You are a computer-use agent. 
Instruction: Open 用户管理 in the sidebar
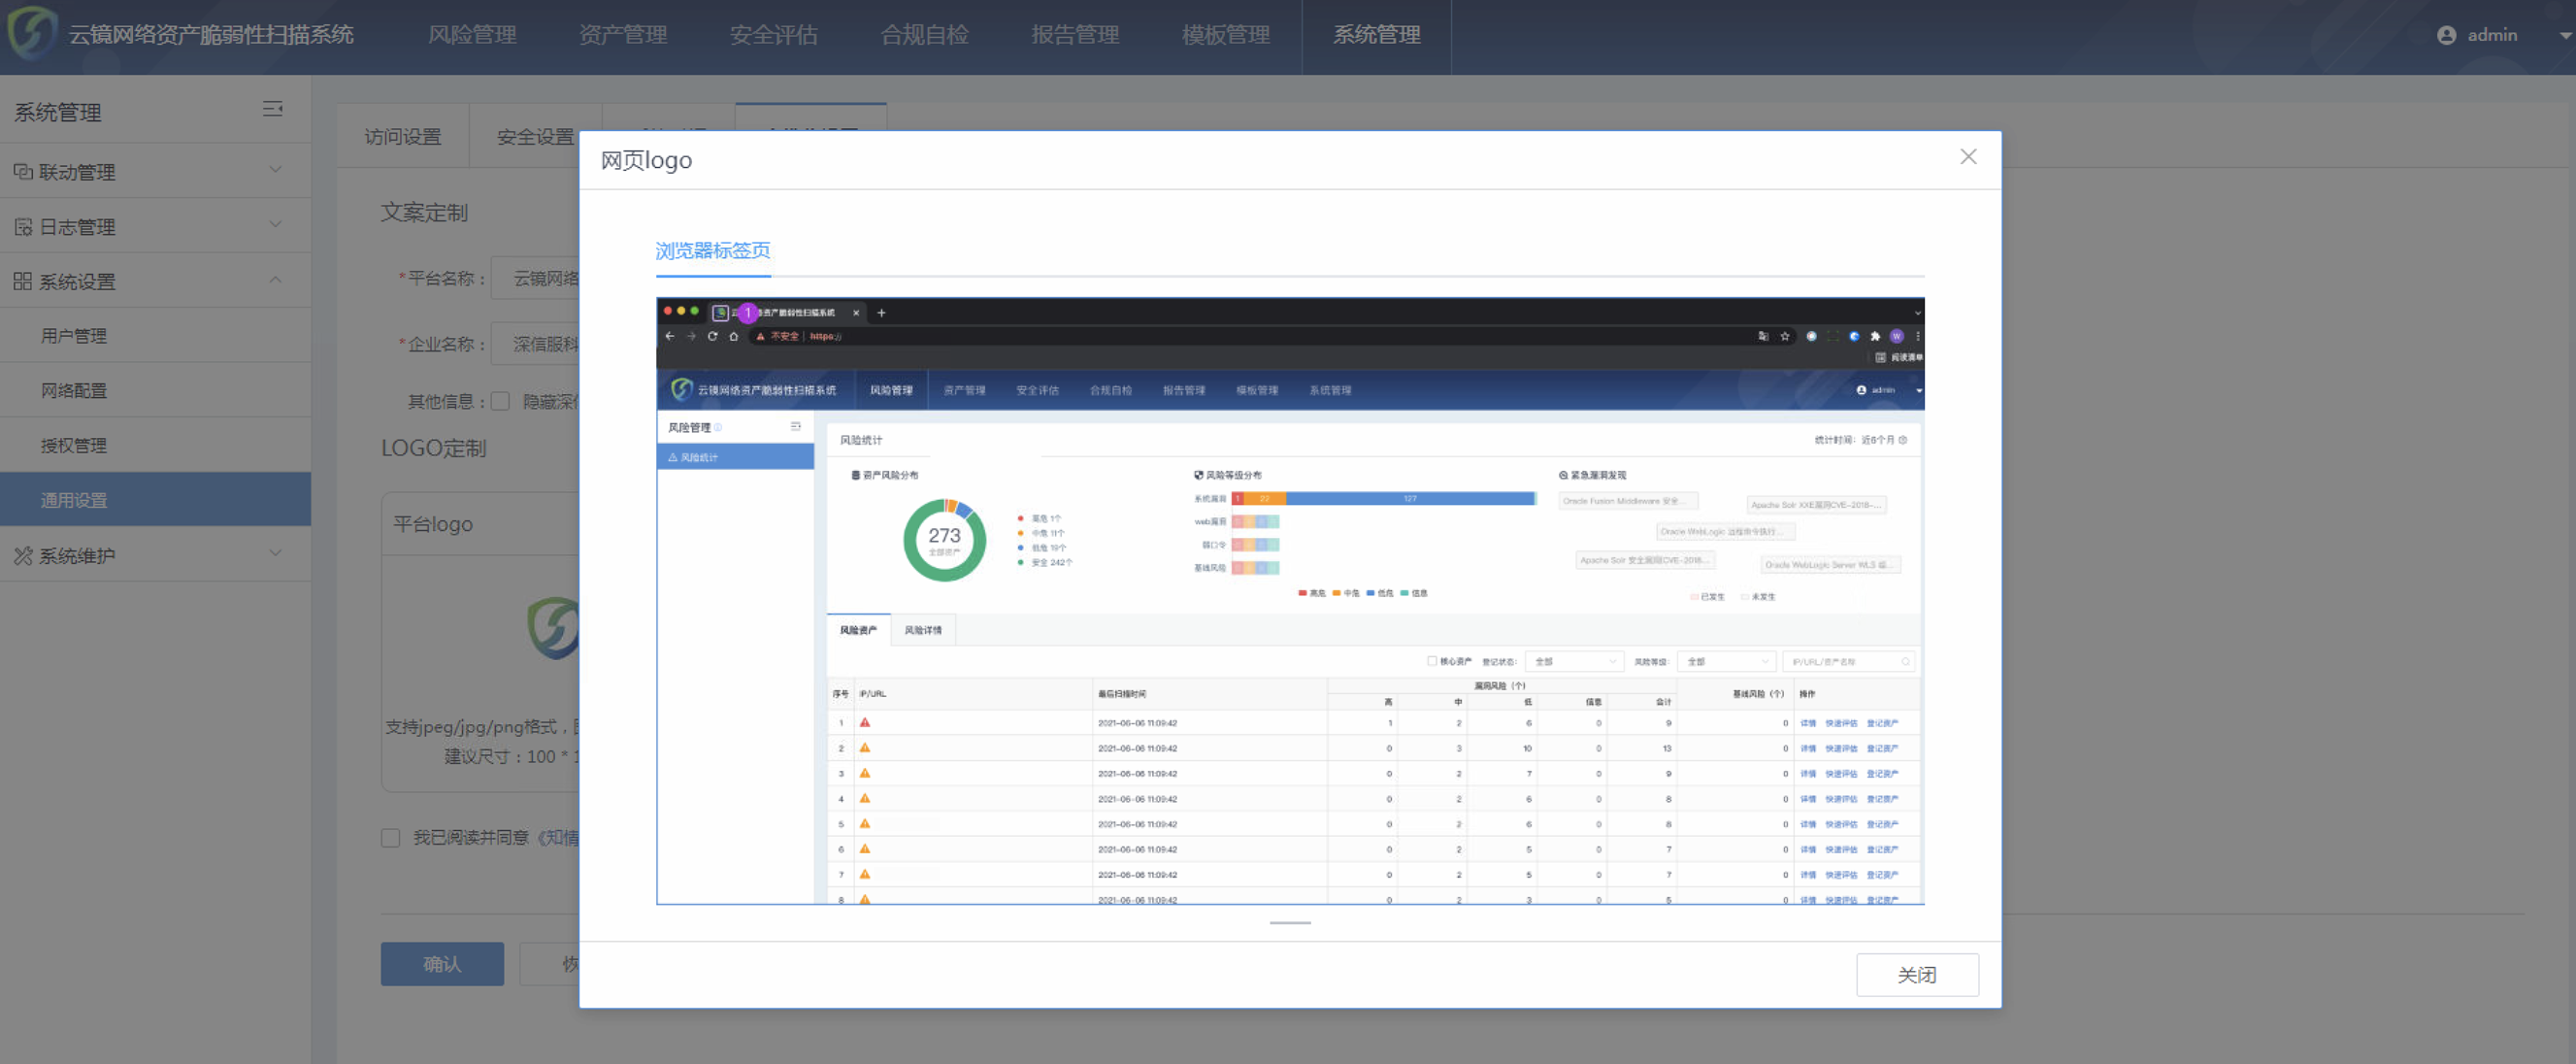[155, 335]
